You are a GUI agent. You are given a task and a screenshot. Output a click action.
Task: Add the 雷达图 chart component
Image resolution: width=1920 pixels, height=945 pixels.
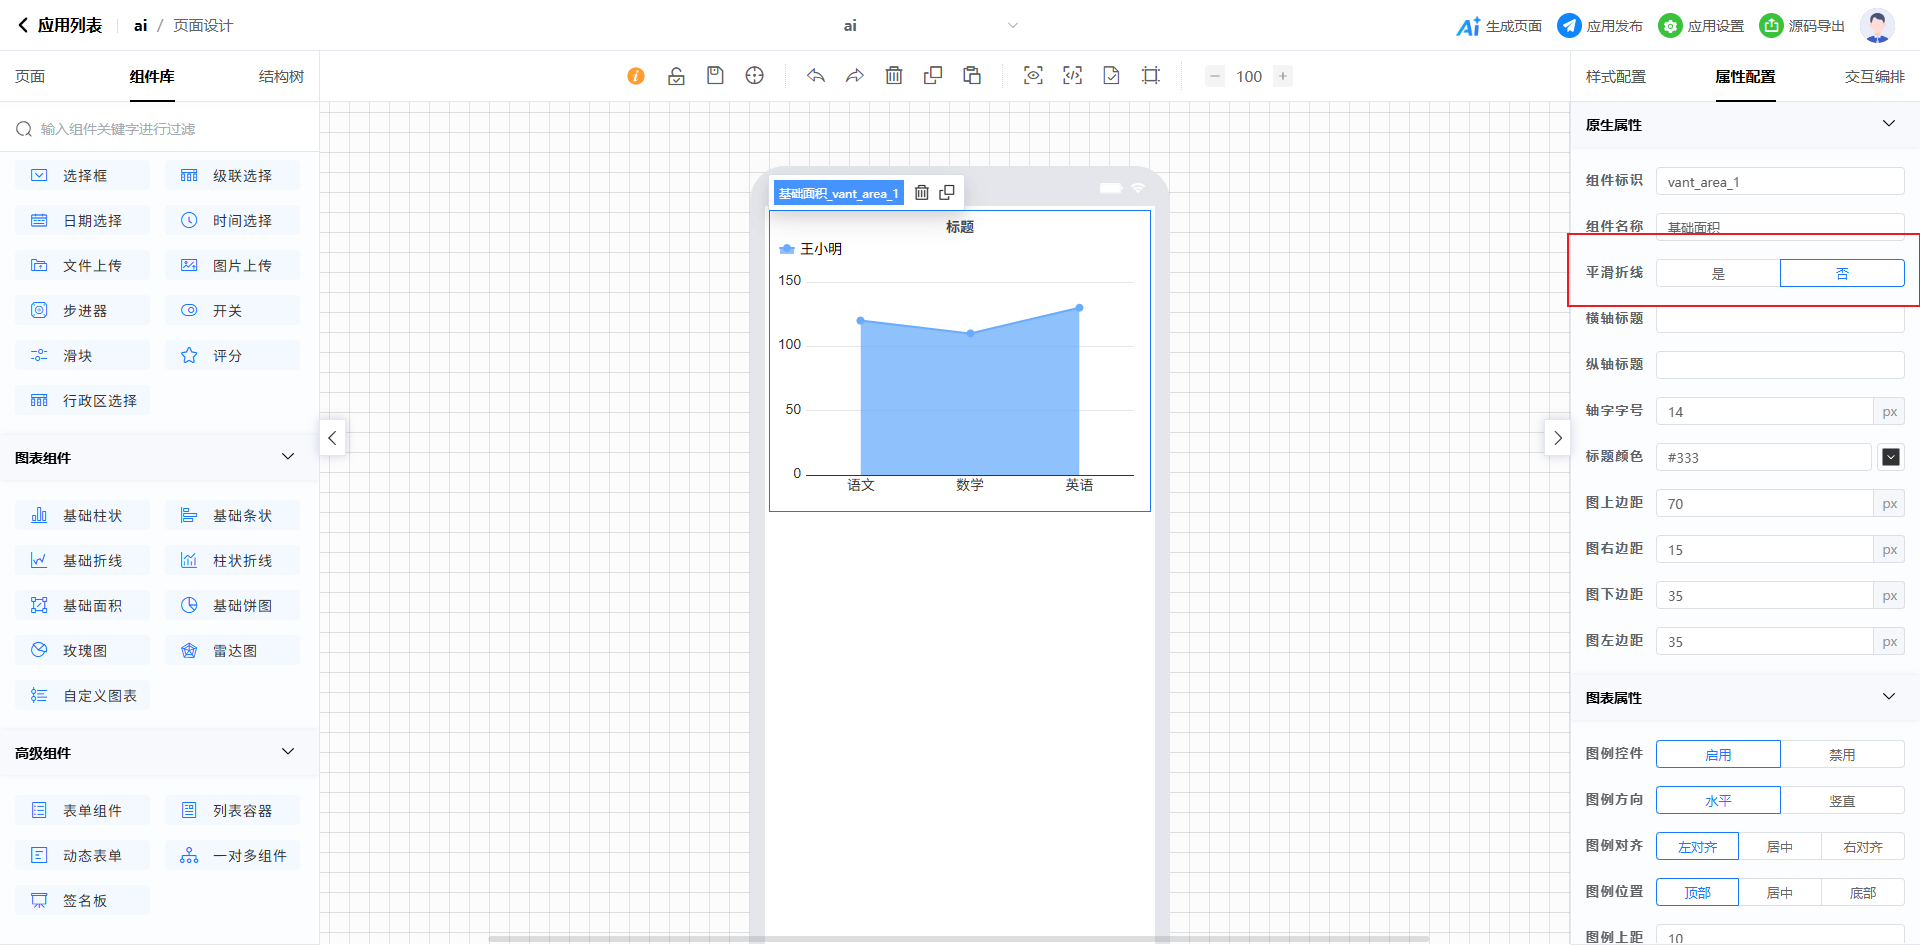(233, 651)
